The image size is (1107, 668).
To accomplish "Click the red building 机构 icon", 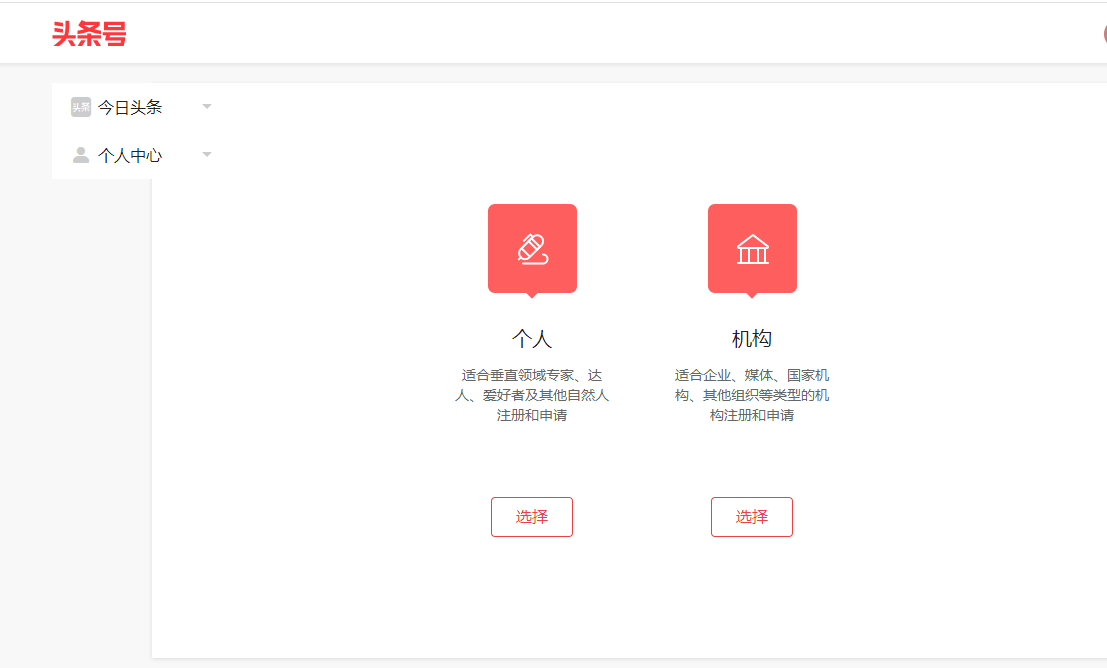I will 753,250.
